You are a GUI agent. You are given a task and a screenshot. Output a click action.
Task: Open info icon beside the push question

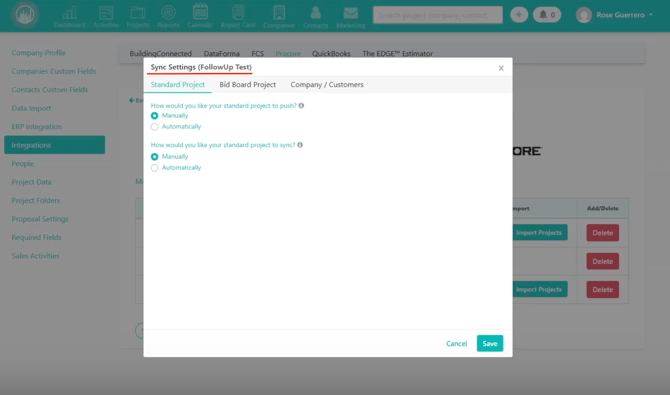(301, 106)
